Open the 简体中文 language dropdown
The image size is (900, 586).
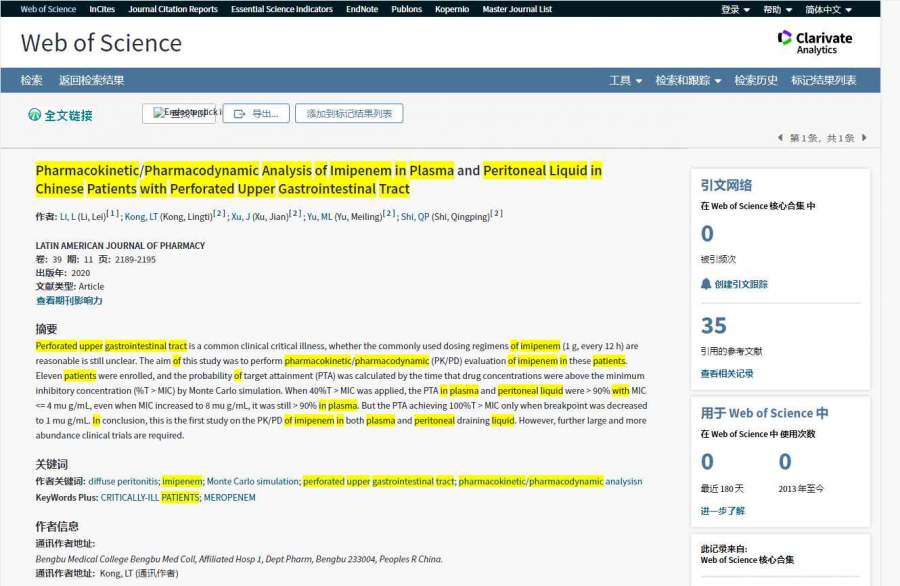828,9
